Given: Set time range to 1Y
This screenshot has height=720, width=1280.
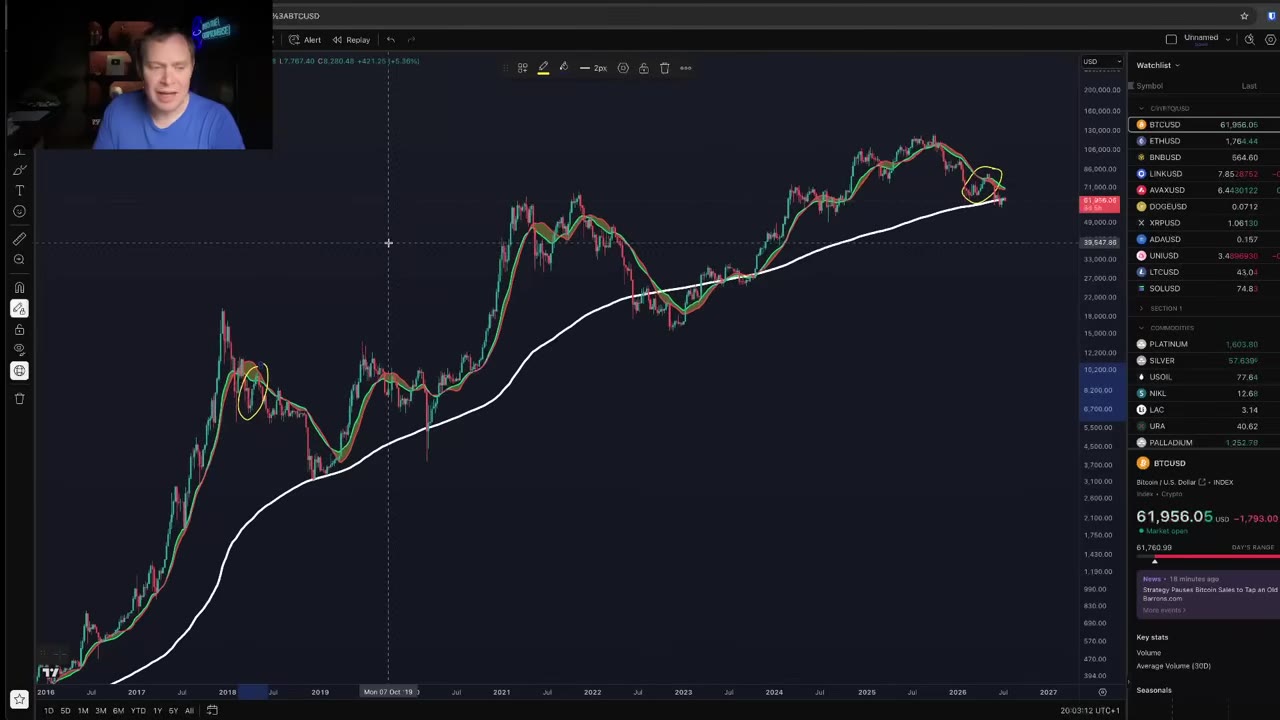Looking at the screenshot, I should 157,710.
